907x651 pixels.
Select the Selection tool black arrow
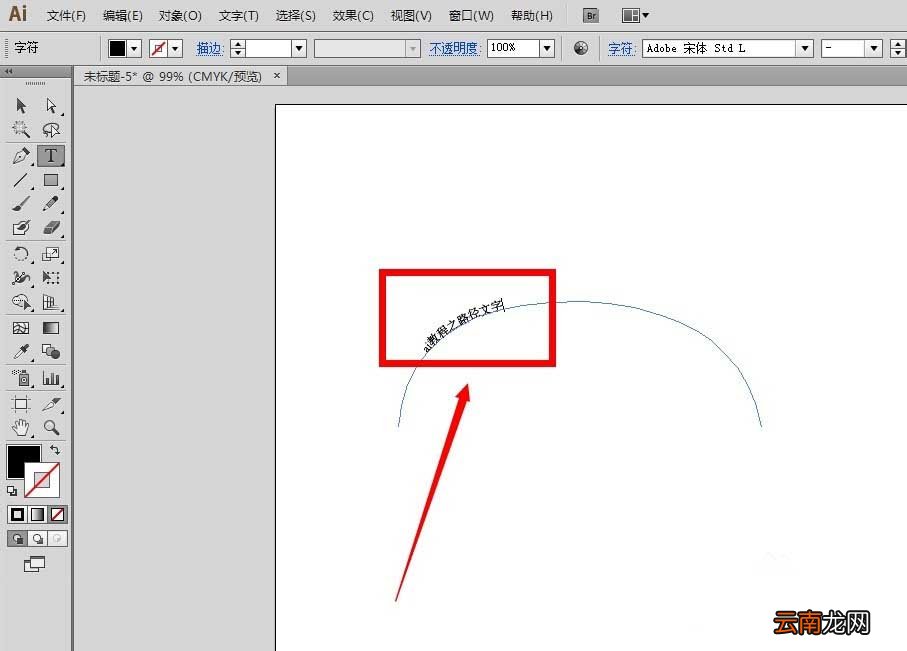tap(21, 106)
